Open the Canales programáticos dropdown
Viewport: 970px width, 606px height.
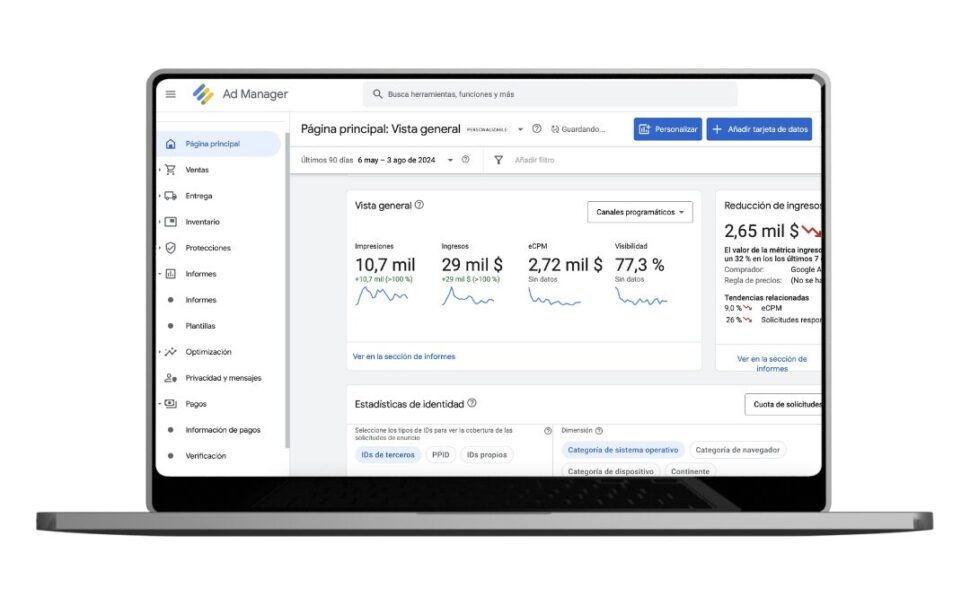[641, 212]
